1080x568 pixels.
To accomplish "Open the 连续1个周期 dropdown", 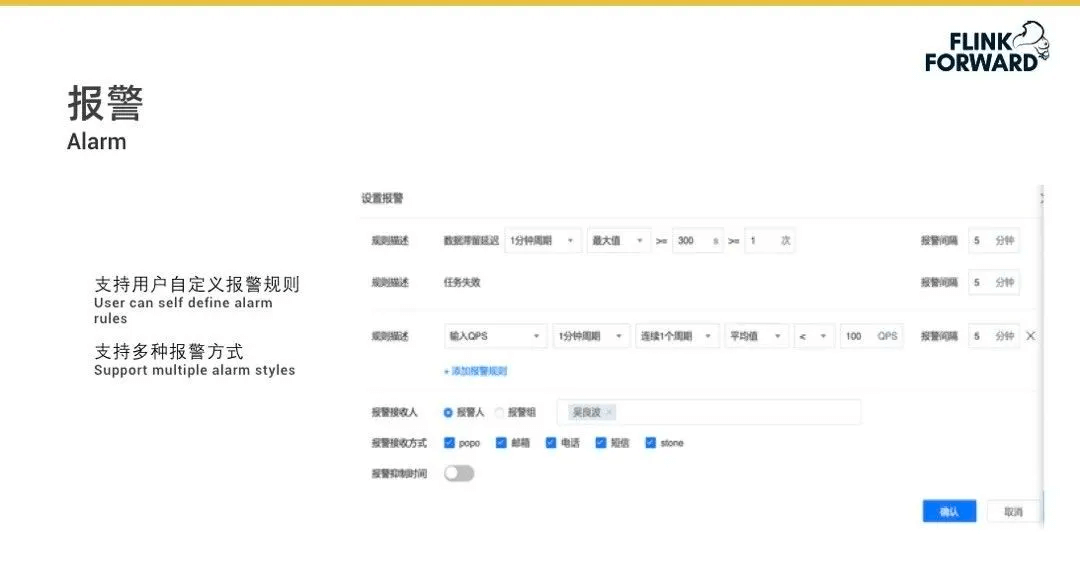I will (677, 336).
